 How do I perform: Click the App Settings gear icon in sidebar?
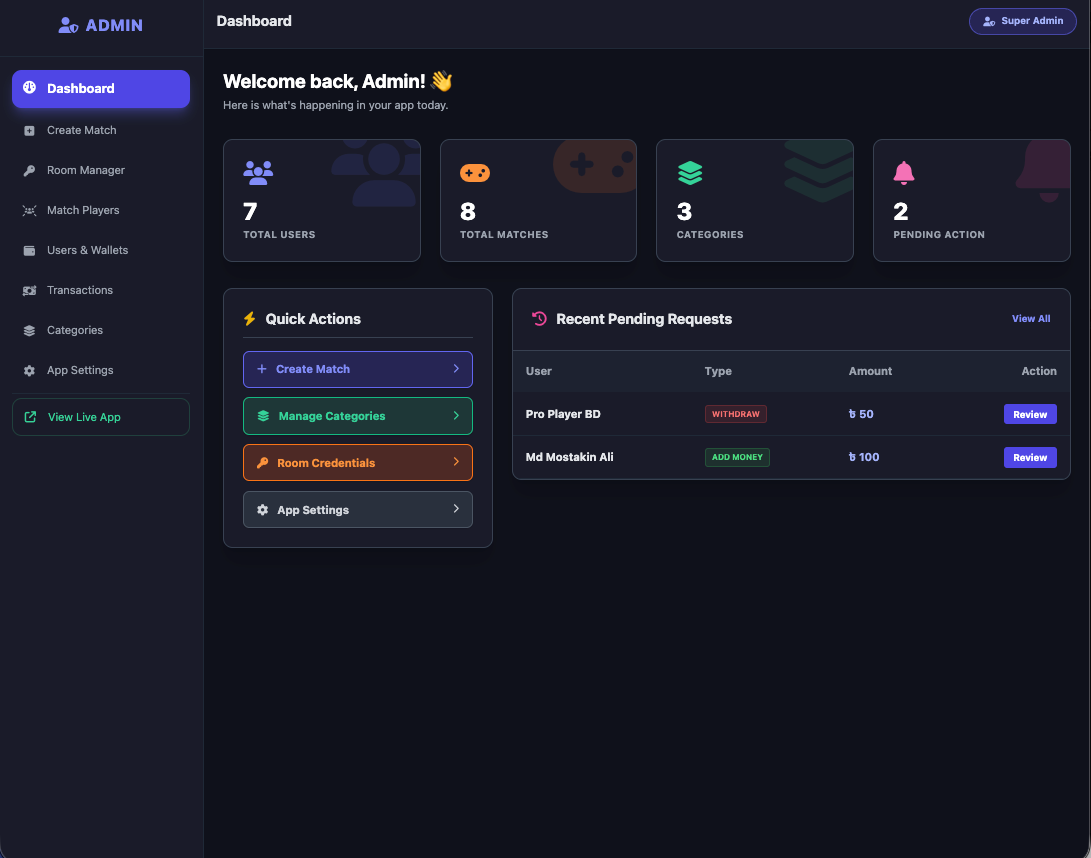click(29, 371)
